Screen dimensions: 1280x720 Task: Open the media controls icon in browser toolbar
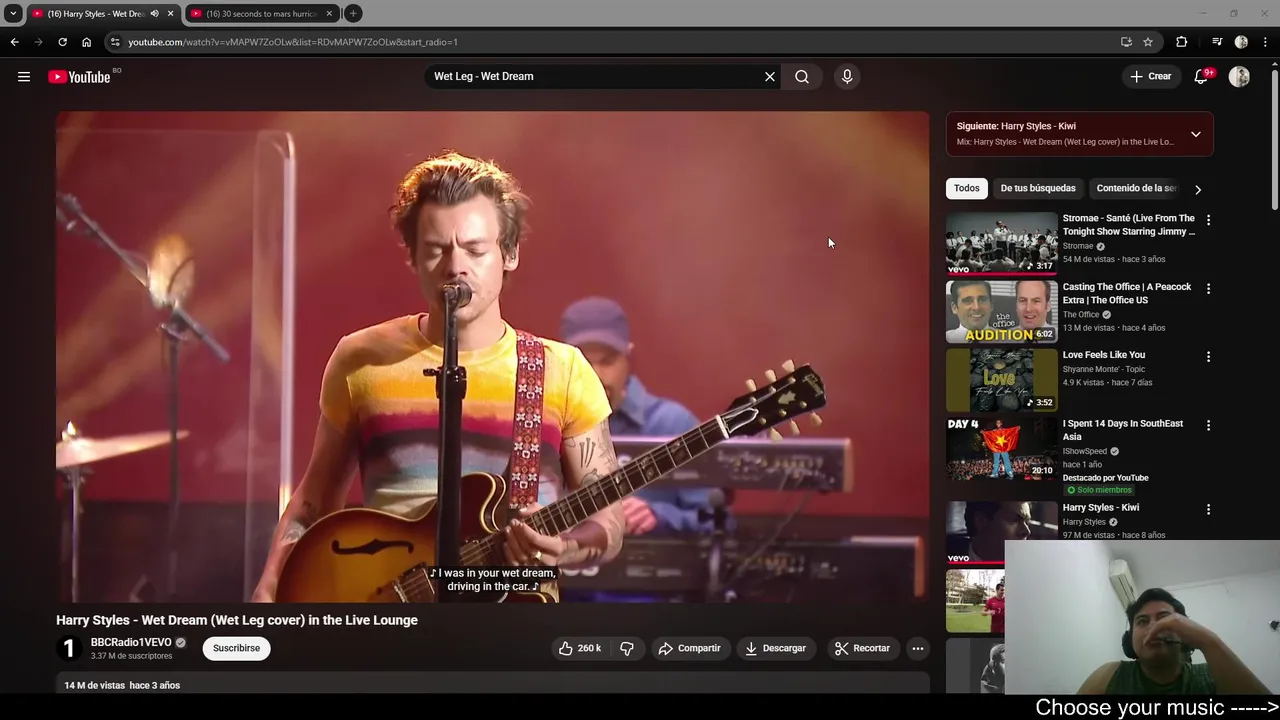click(x=1217, y=42)
